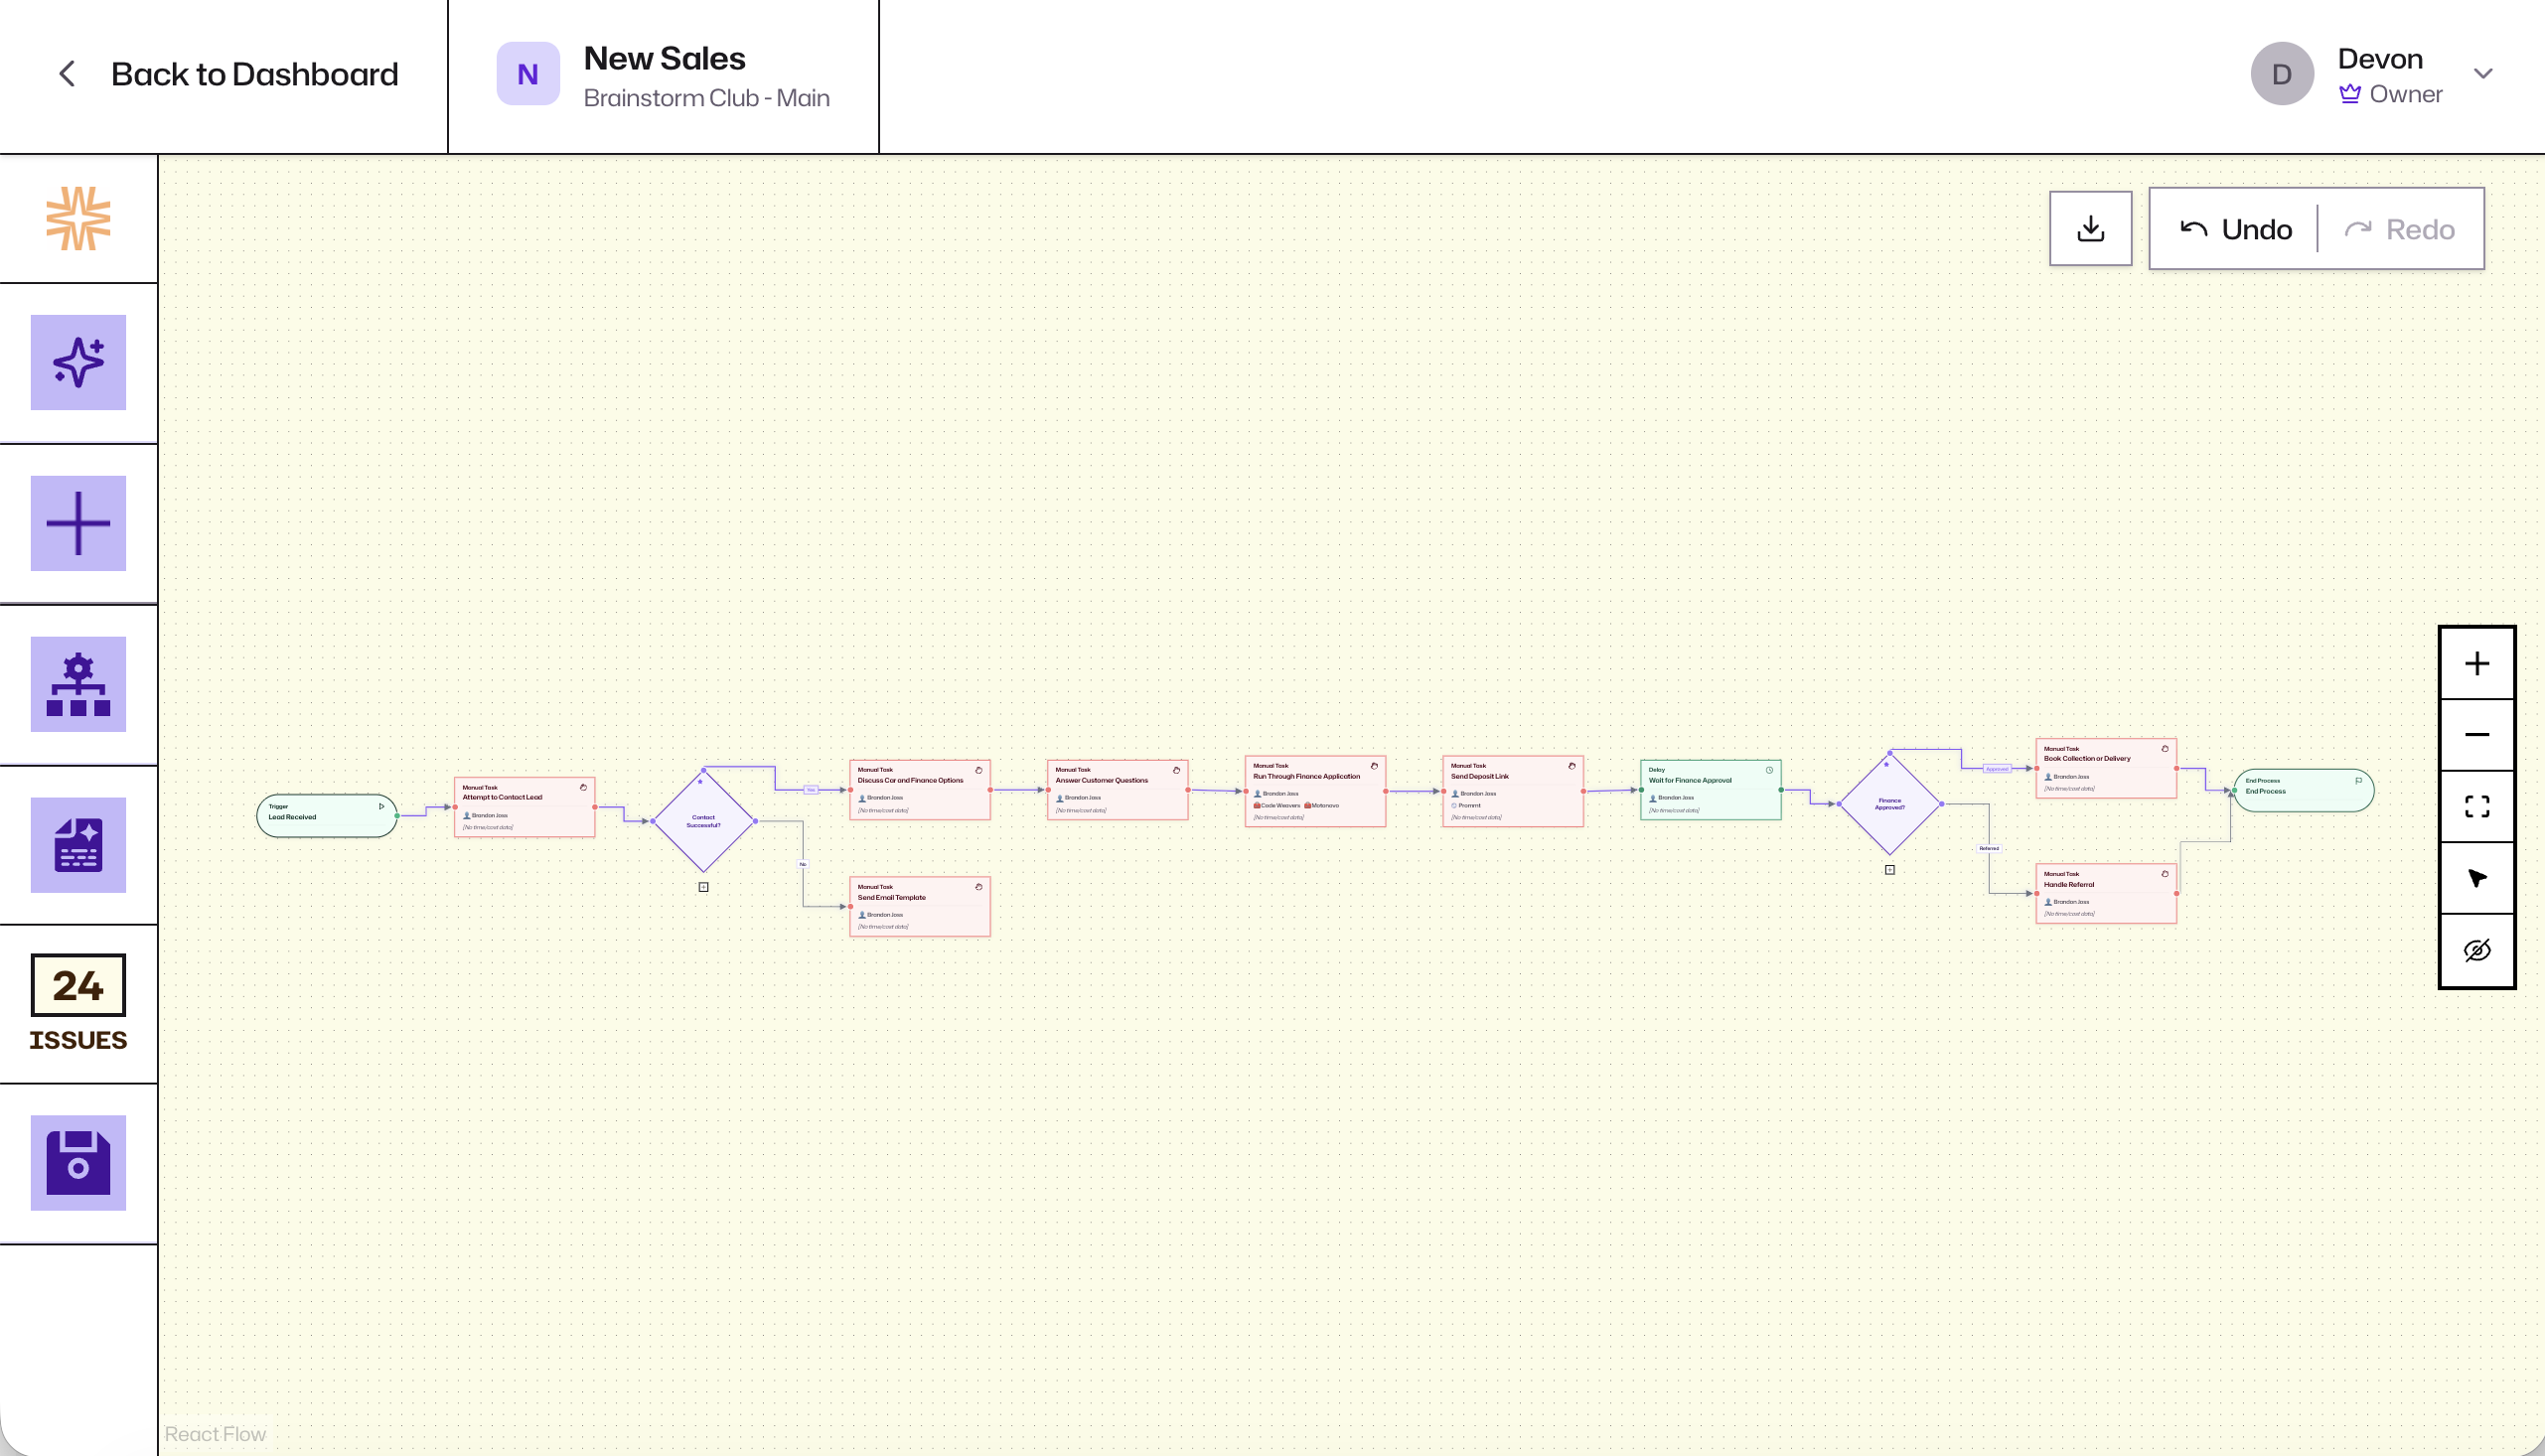
Task: Select the Handle Referral task node
Action: pos(2107,894)
